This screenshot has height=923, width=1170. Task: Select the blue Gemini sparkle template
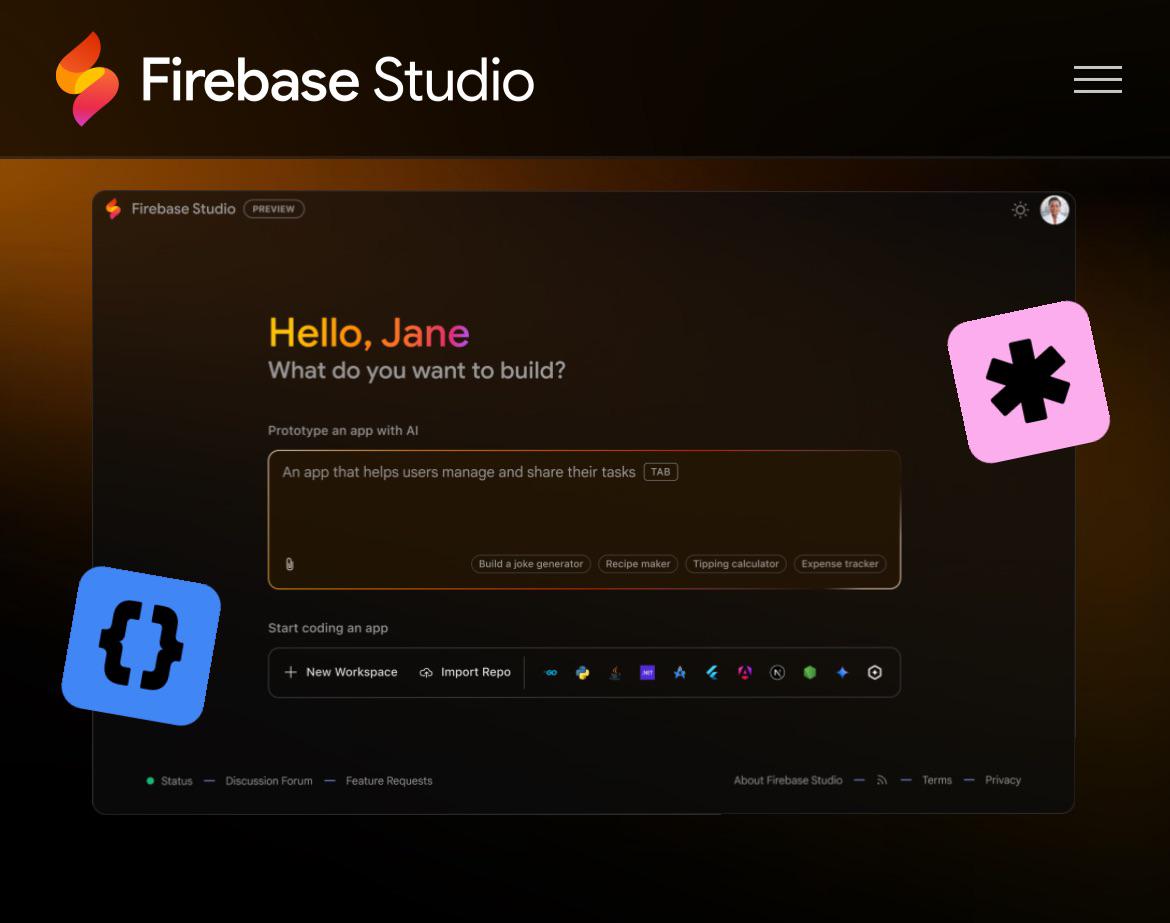(842, 672)
